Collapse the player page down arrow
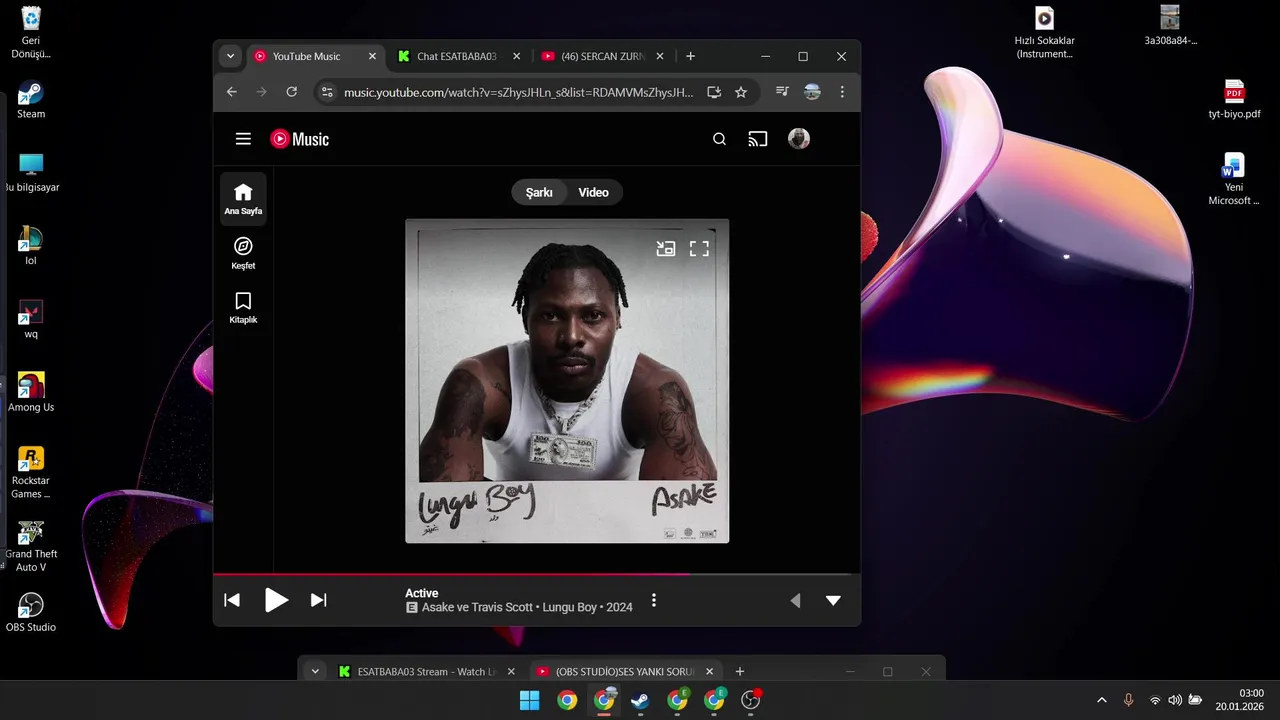This screenshot has width=1280, height=720. [x=833, y=601]
